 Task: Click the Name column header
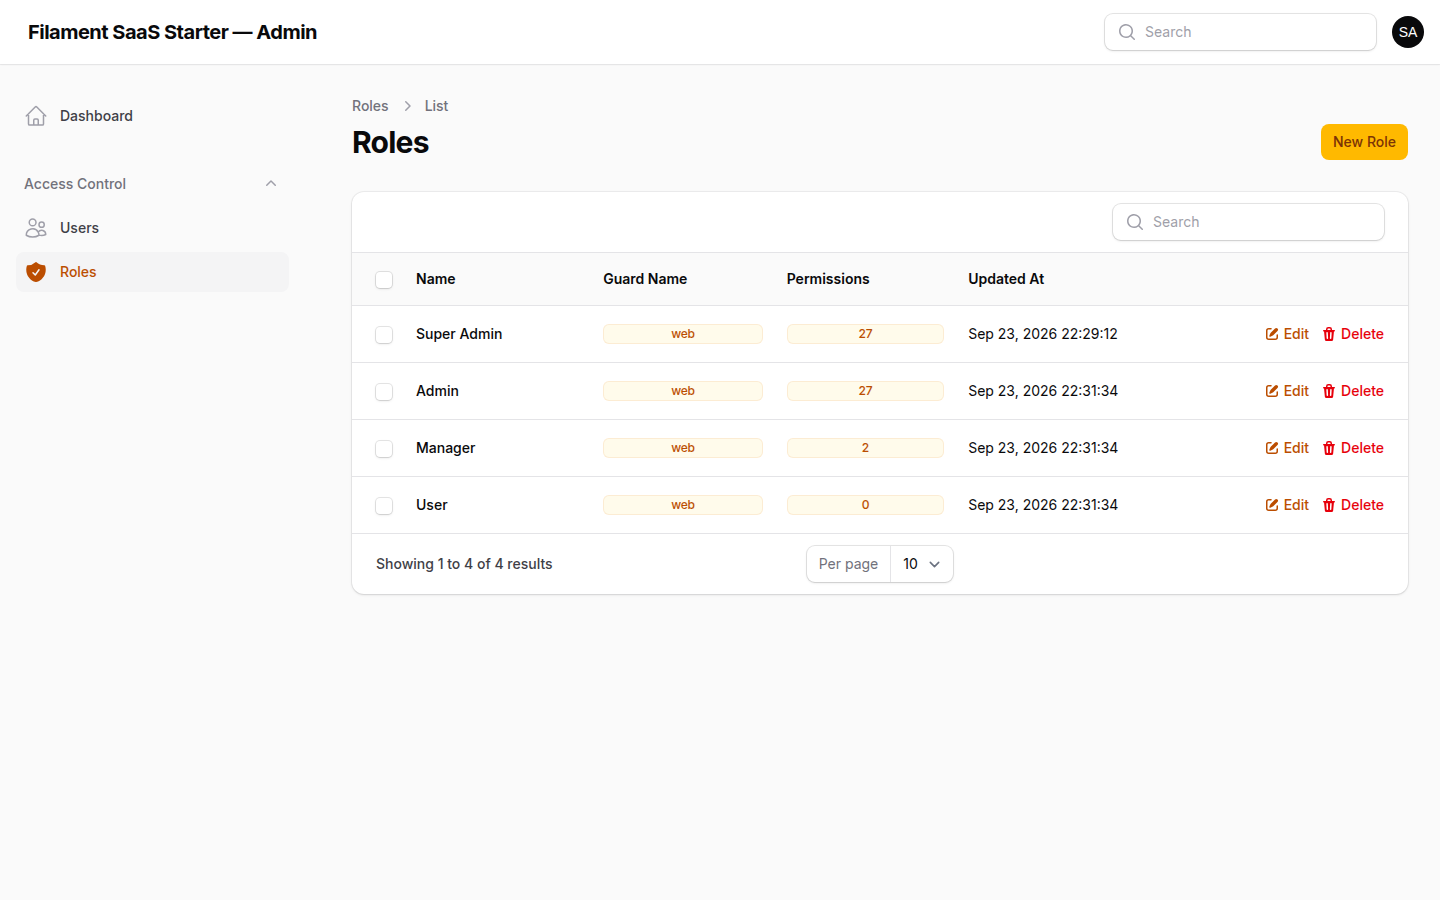tap(436, 279)
